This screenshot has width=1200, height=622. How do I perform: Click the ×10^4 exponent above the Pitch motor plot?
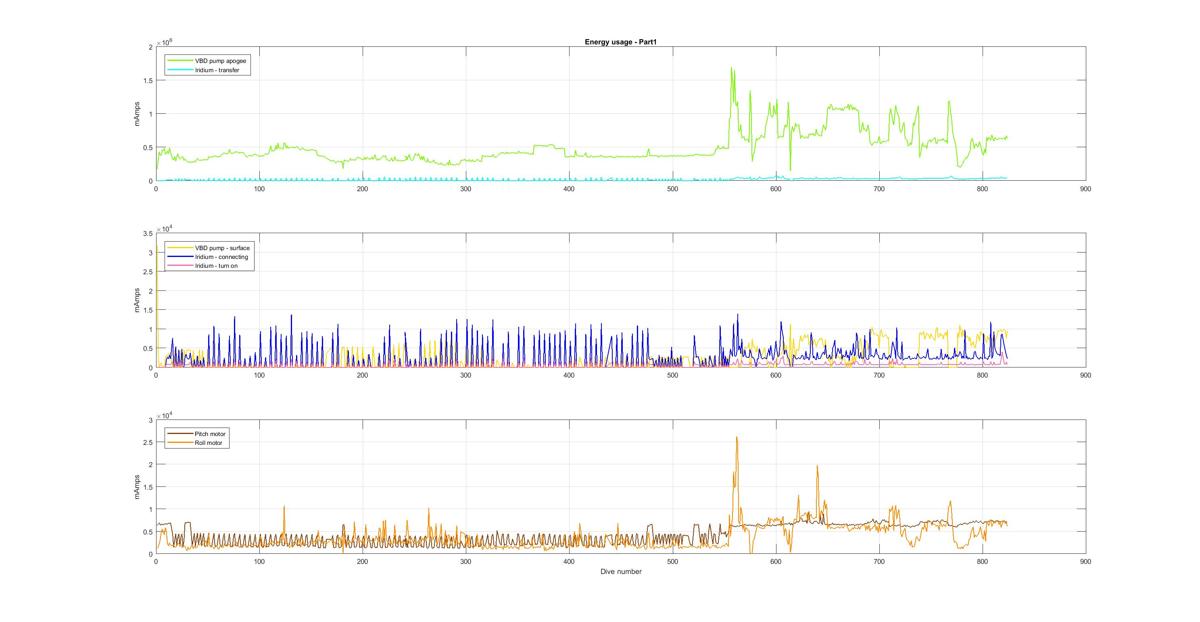166,414
